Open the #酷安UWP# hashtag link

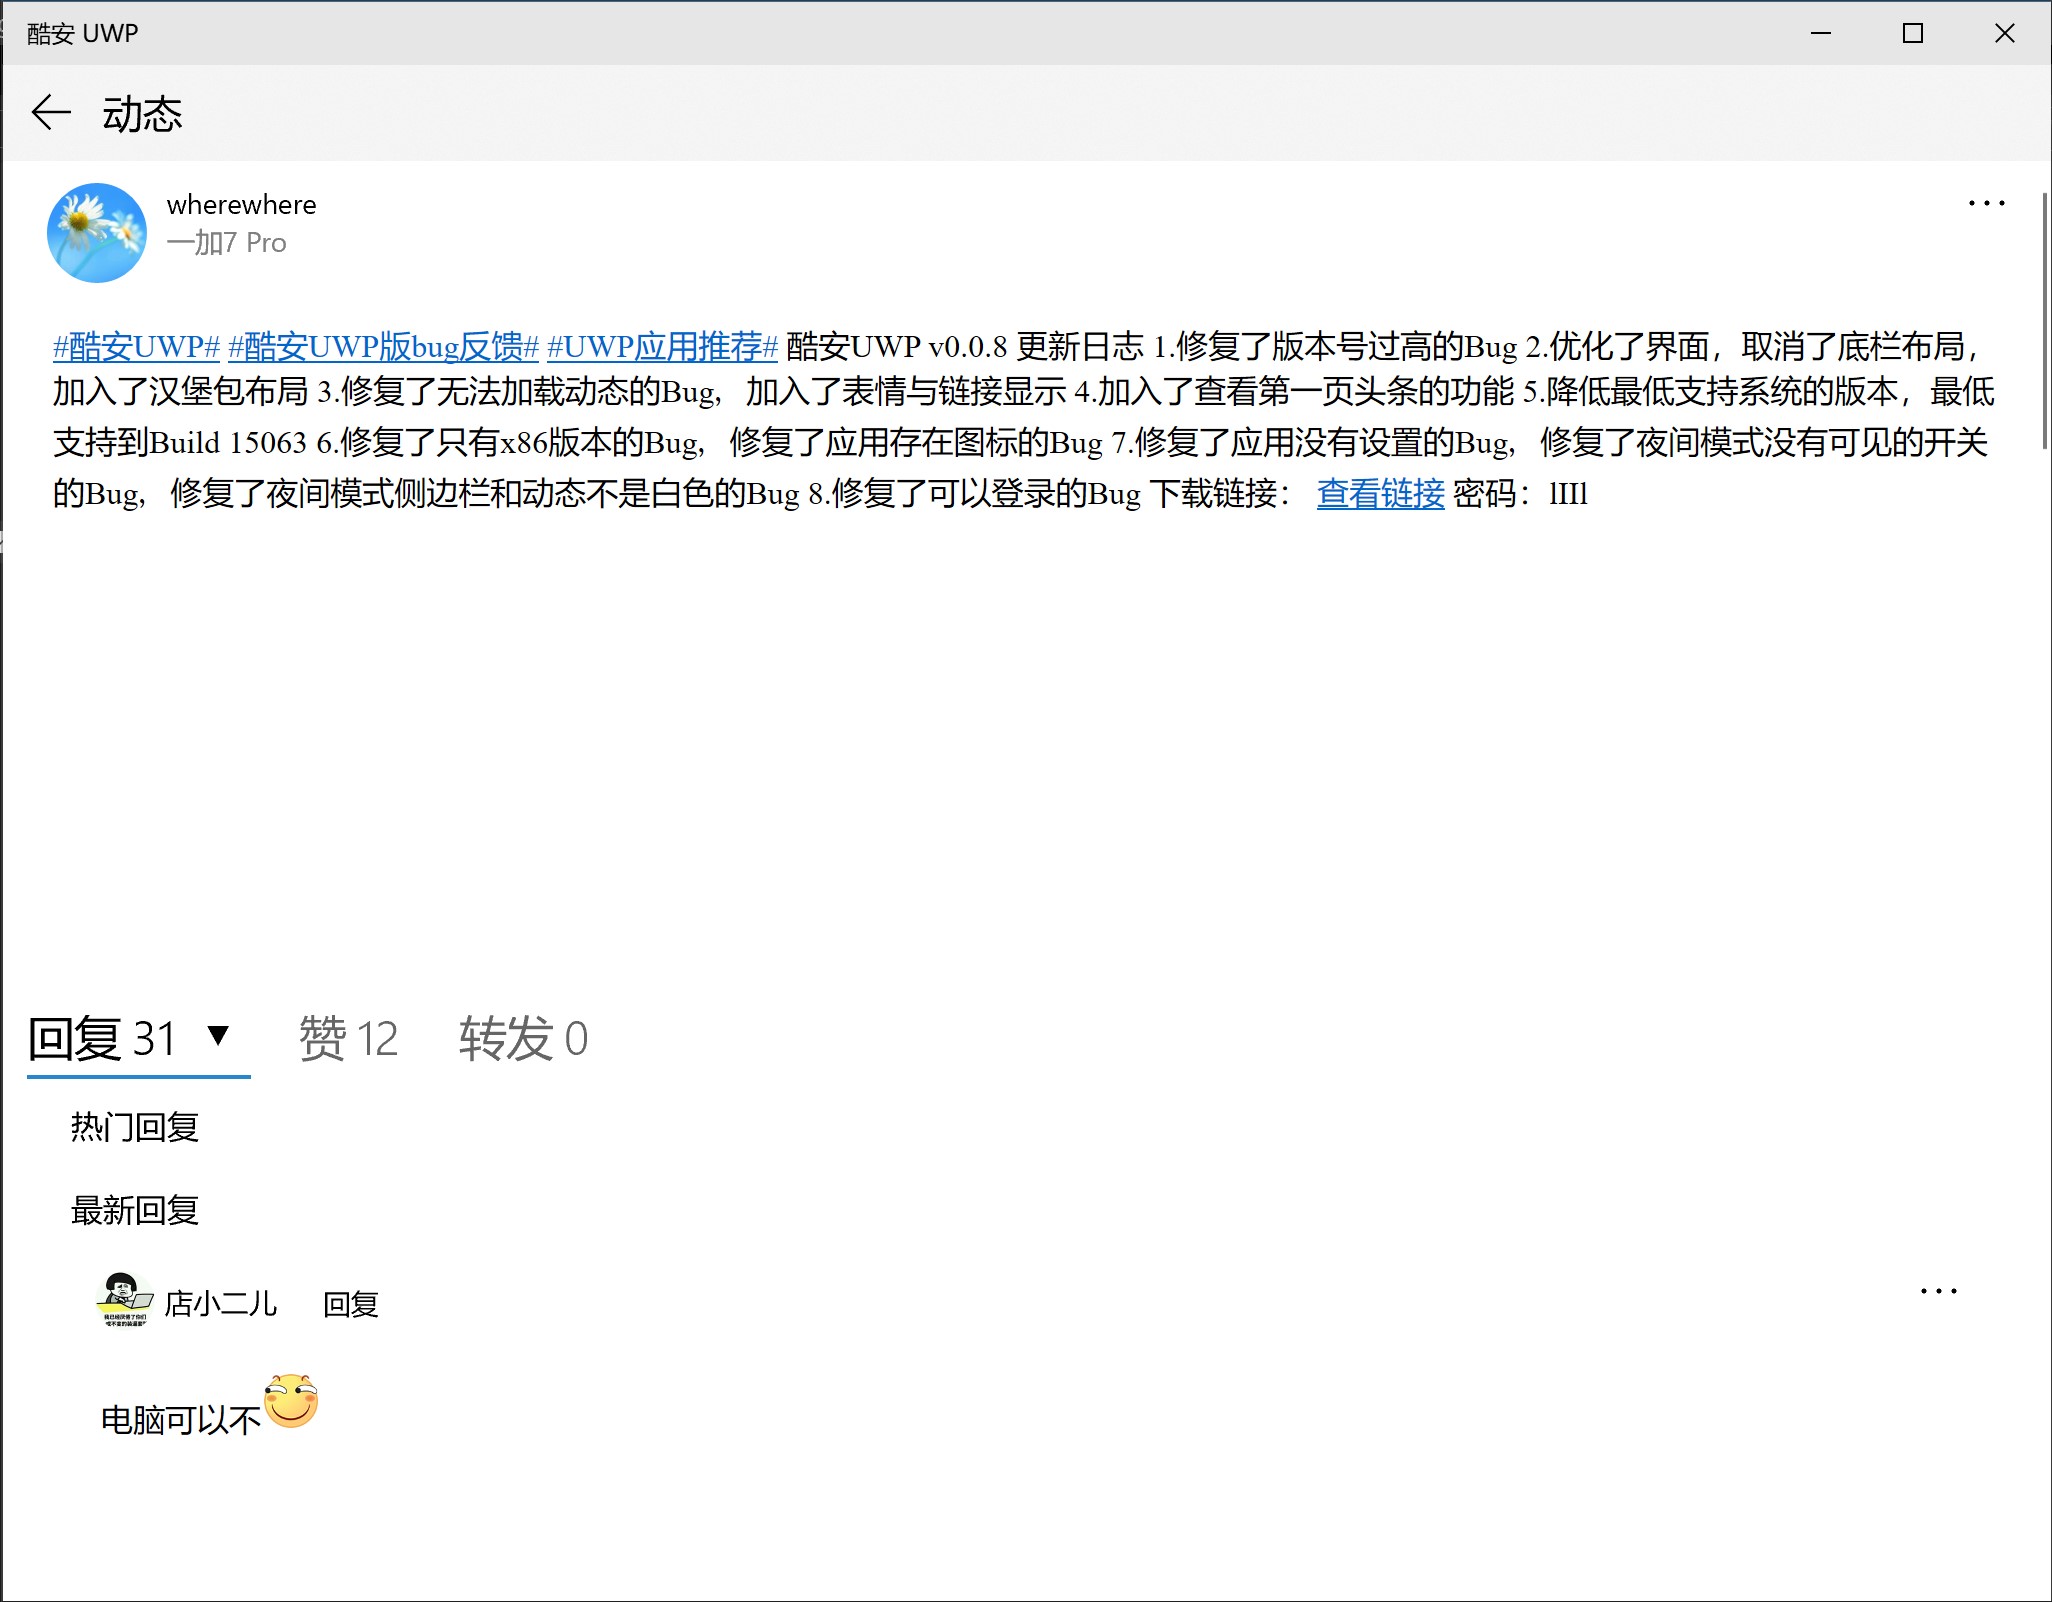point(136,347)
